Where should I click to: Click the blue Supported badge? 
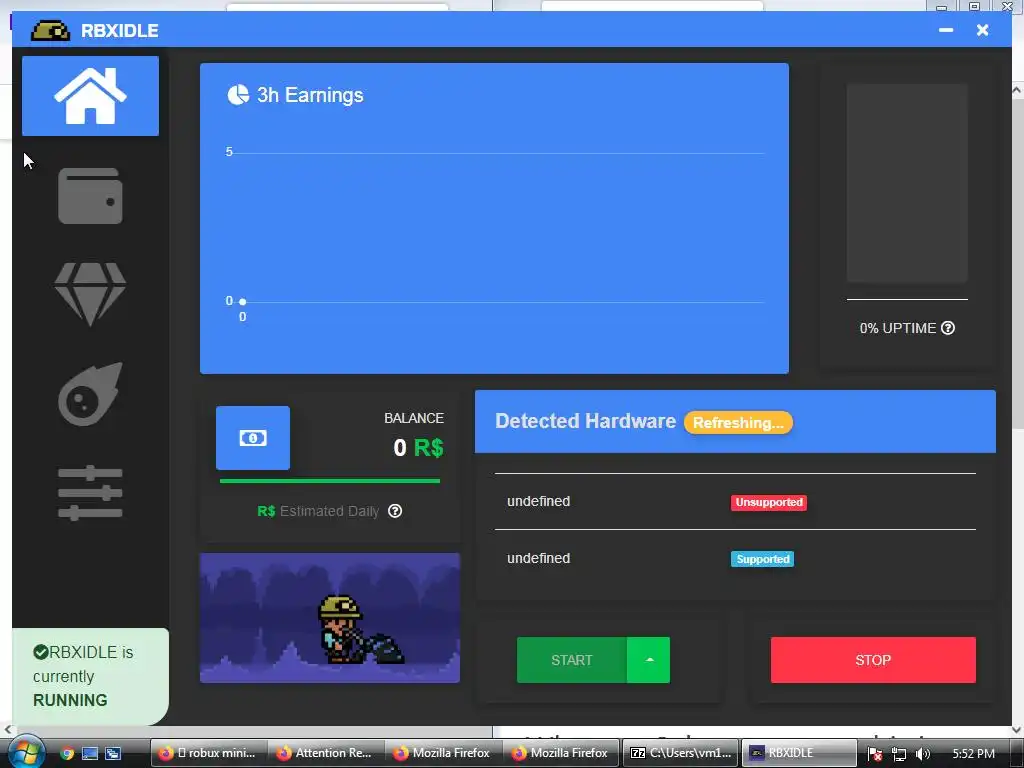coord(762,559)
